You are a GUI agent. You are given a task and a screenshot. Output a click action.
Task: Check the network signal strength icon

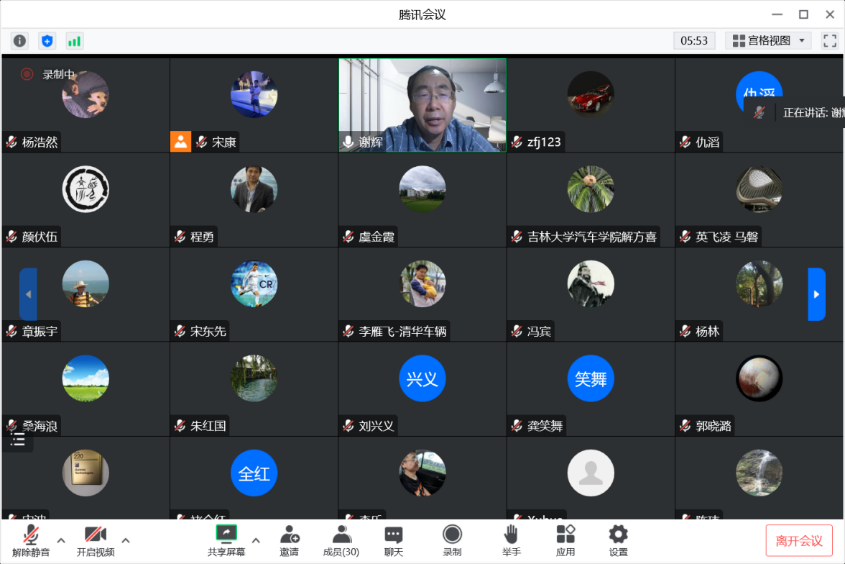(x=75, y=41)
